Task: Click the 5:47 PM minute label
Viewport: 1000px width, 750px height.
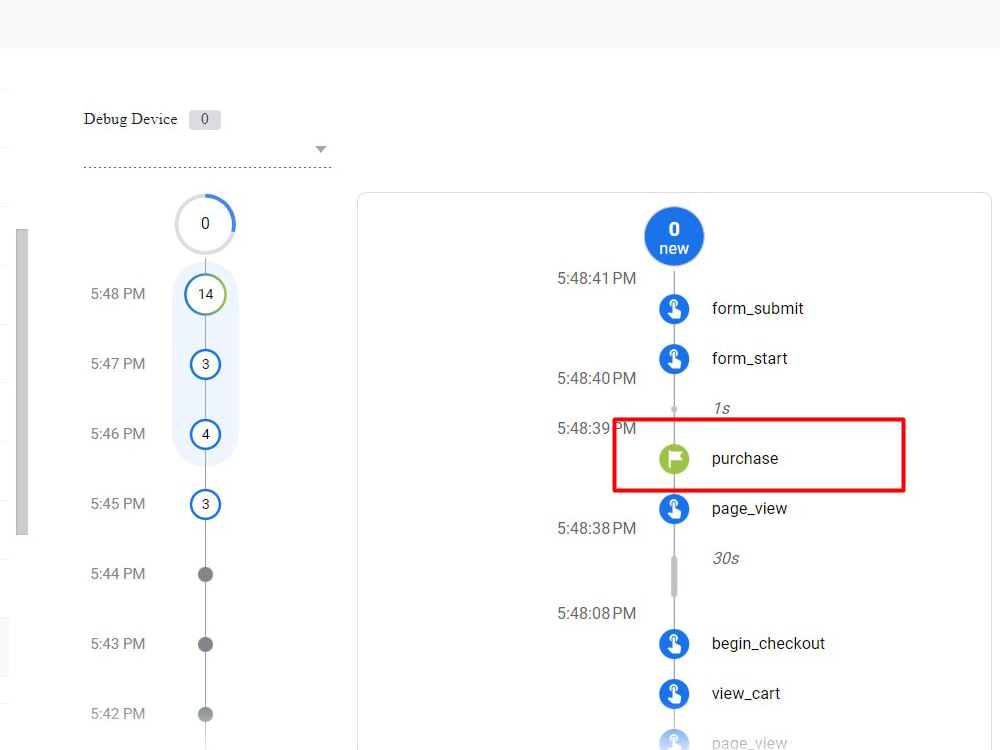Action: click(118, 364)
